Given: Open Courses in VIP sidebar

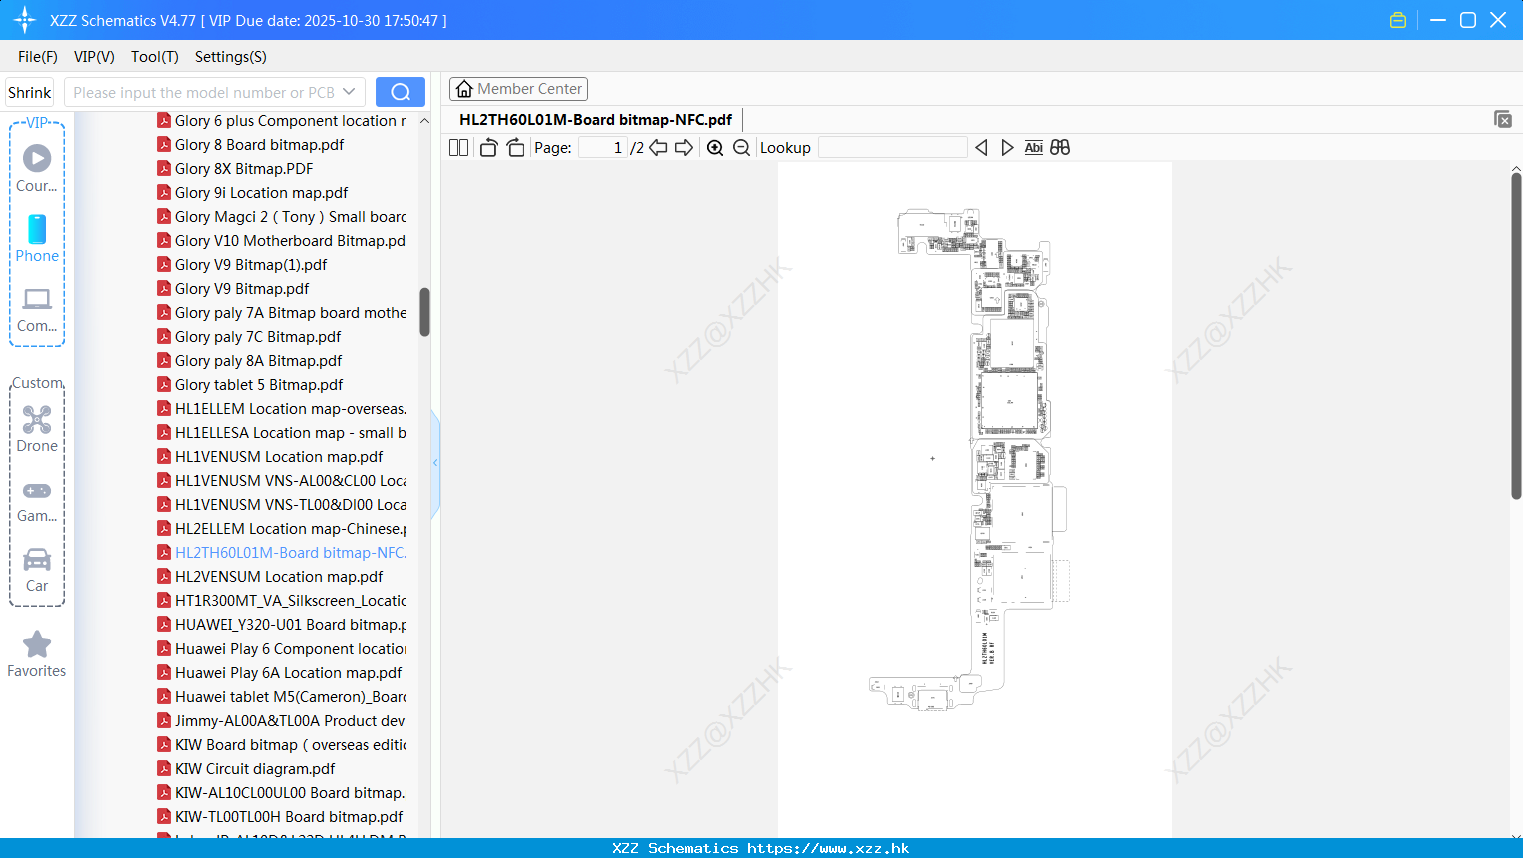Looking at the screenshot, I should point(37,168).
